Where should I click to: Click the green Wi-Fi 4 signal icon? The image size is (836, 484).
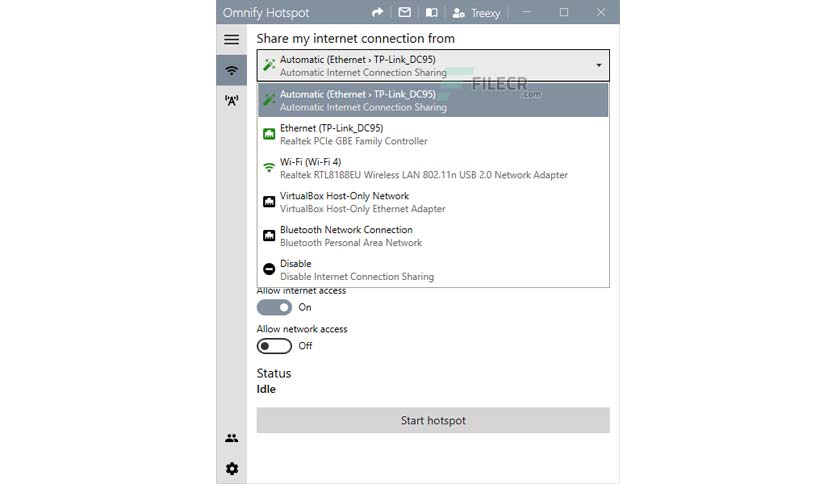pos(269,168)
